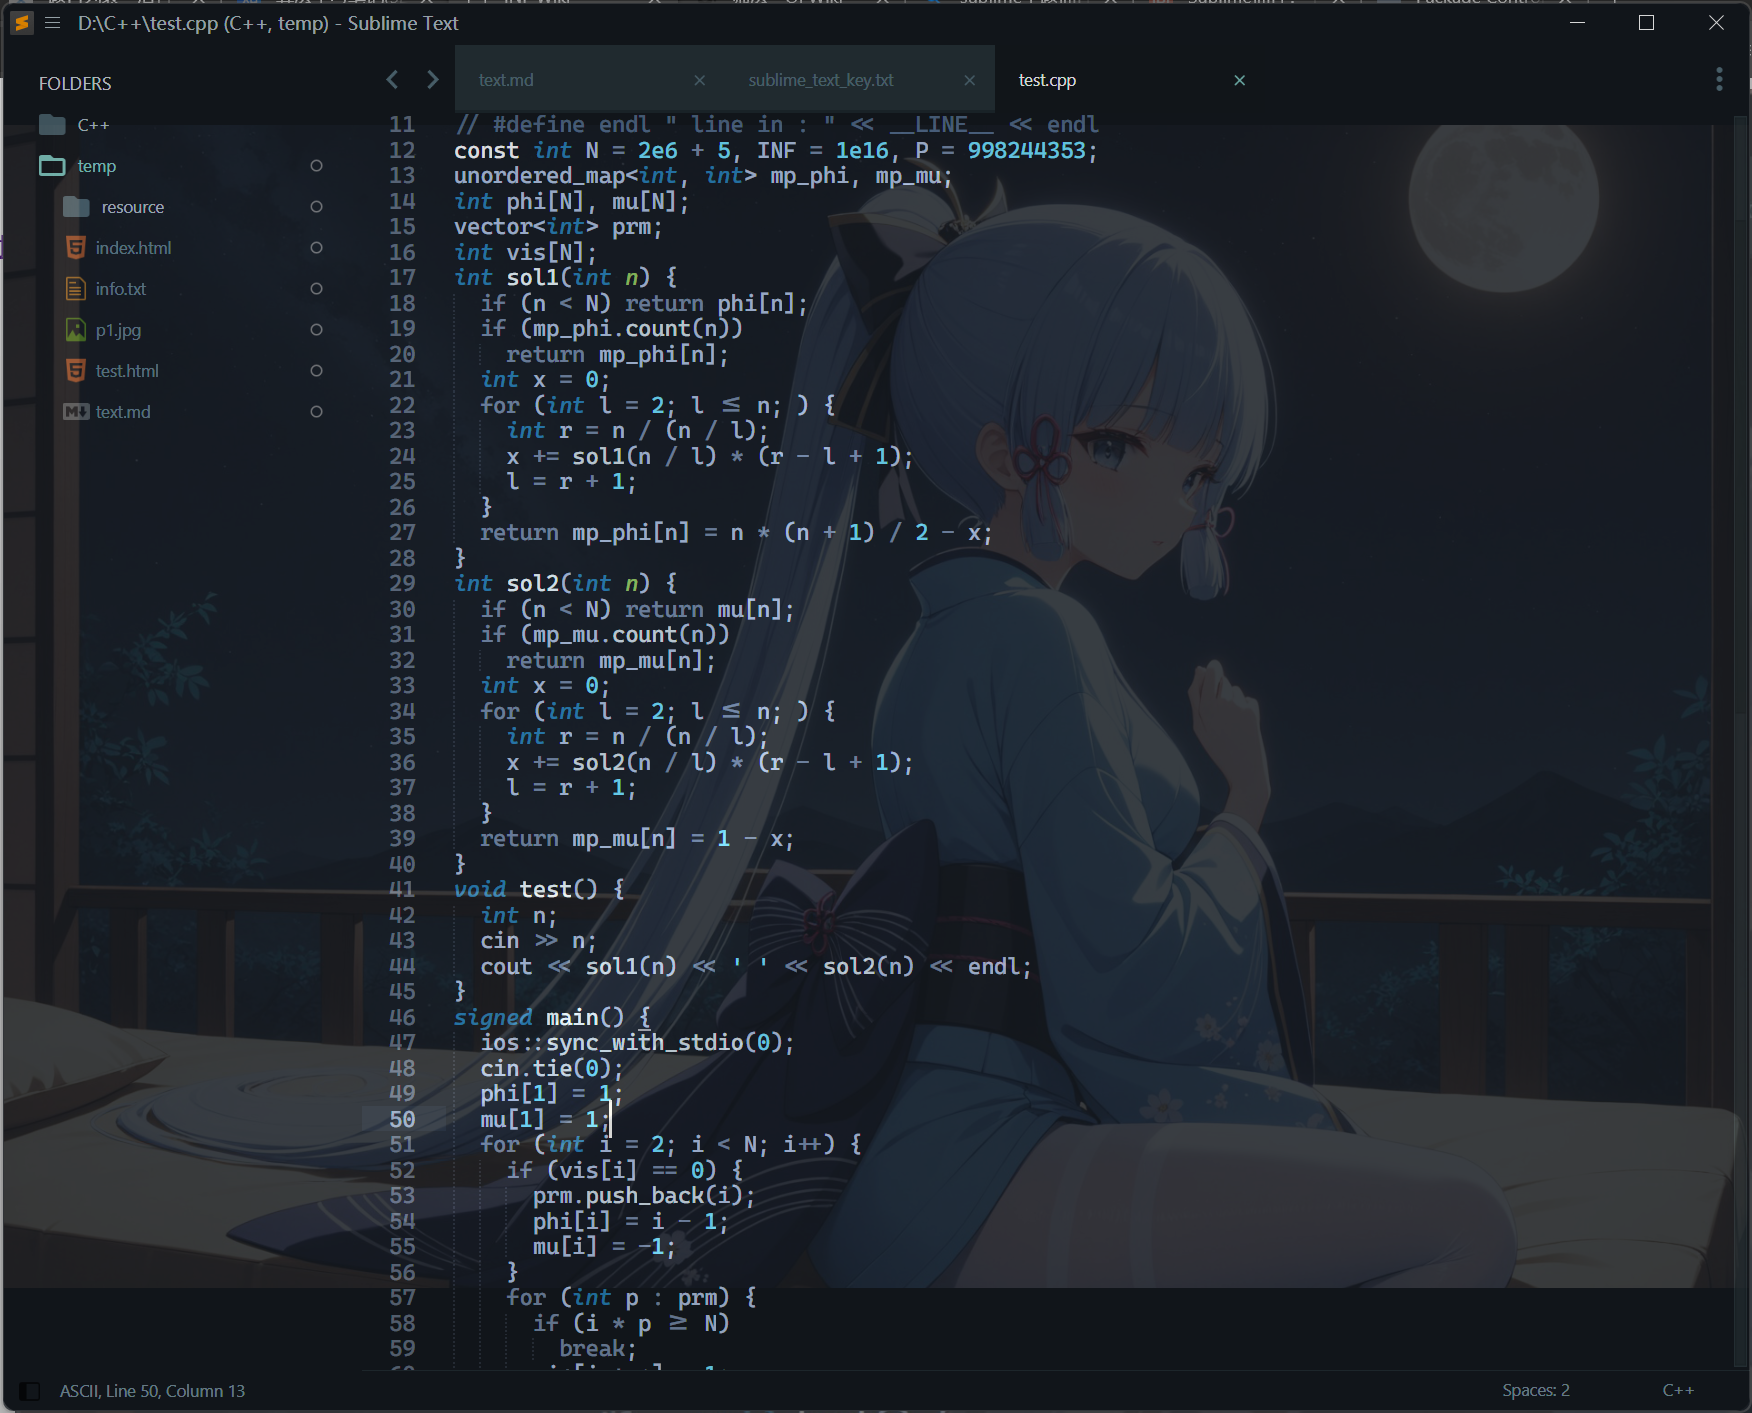
Task: Click the status circle beside index.html
Action: (316, 247)
